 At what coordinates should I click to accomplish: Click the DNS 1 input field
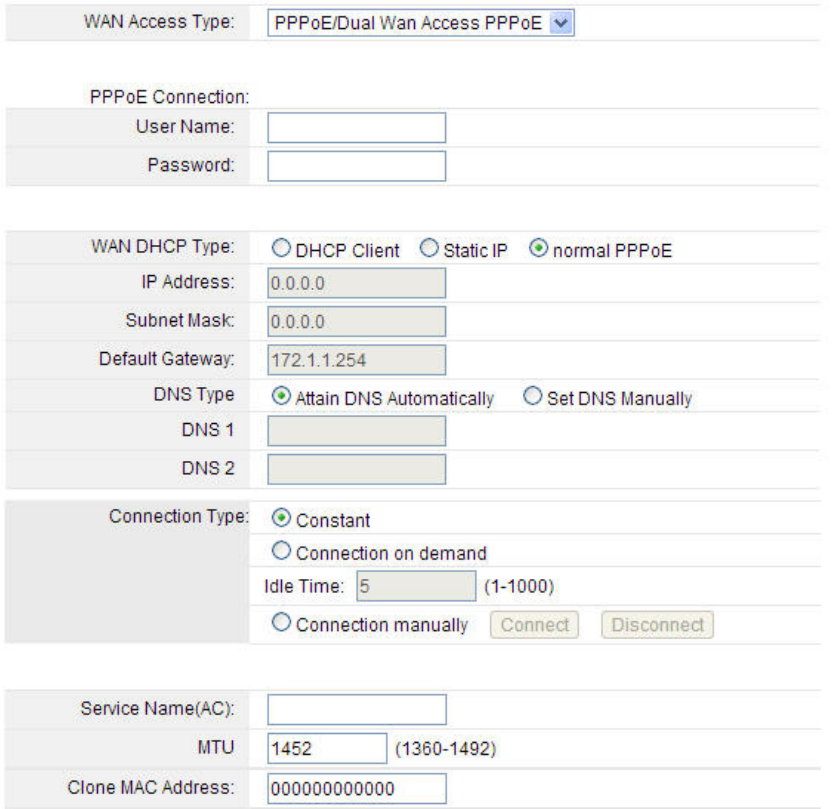[356, 431]
